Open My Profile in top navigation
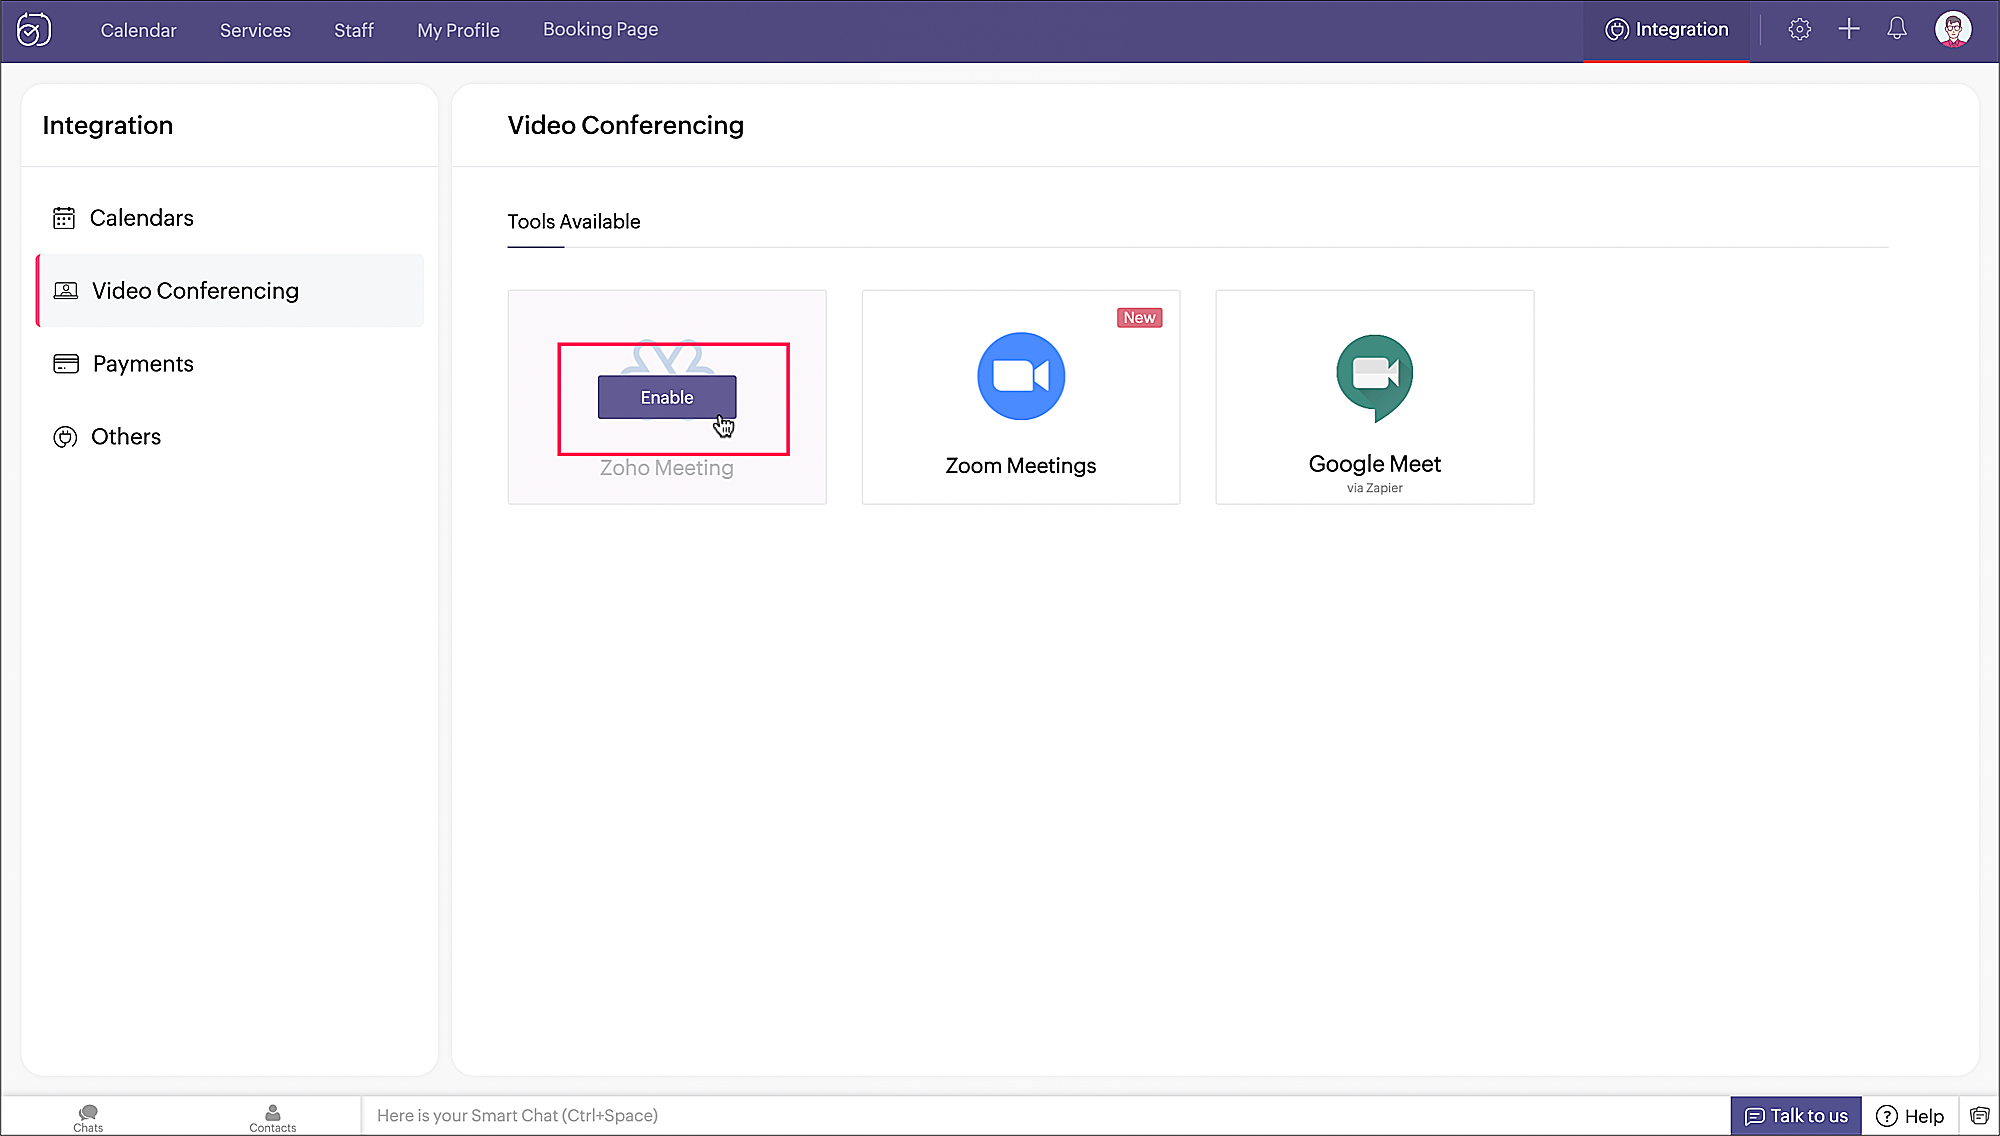Viewport: 2000px width, 1136px height. (x=458, y=30)
